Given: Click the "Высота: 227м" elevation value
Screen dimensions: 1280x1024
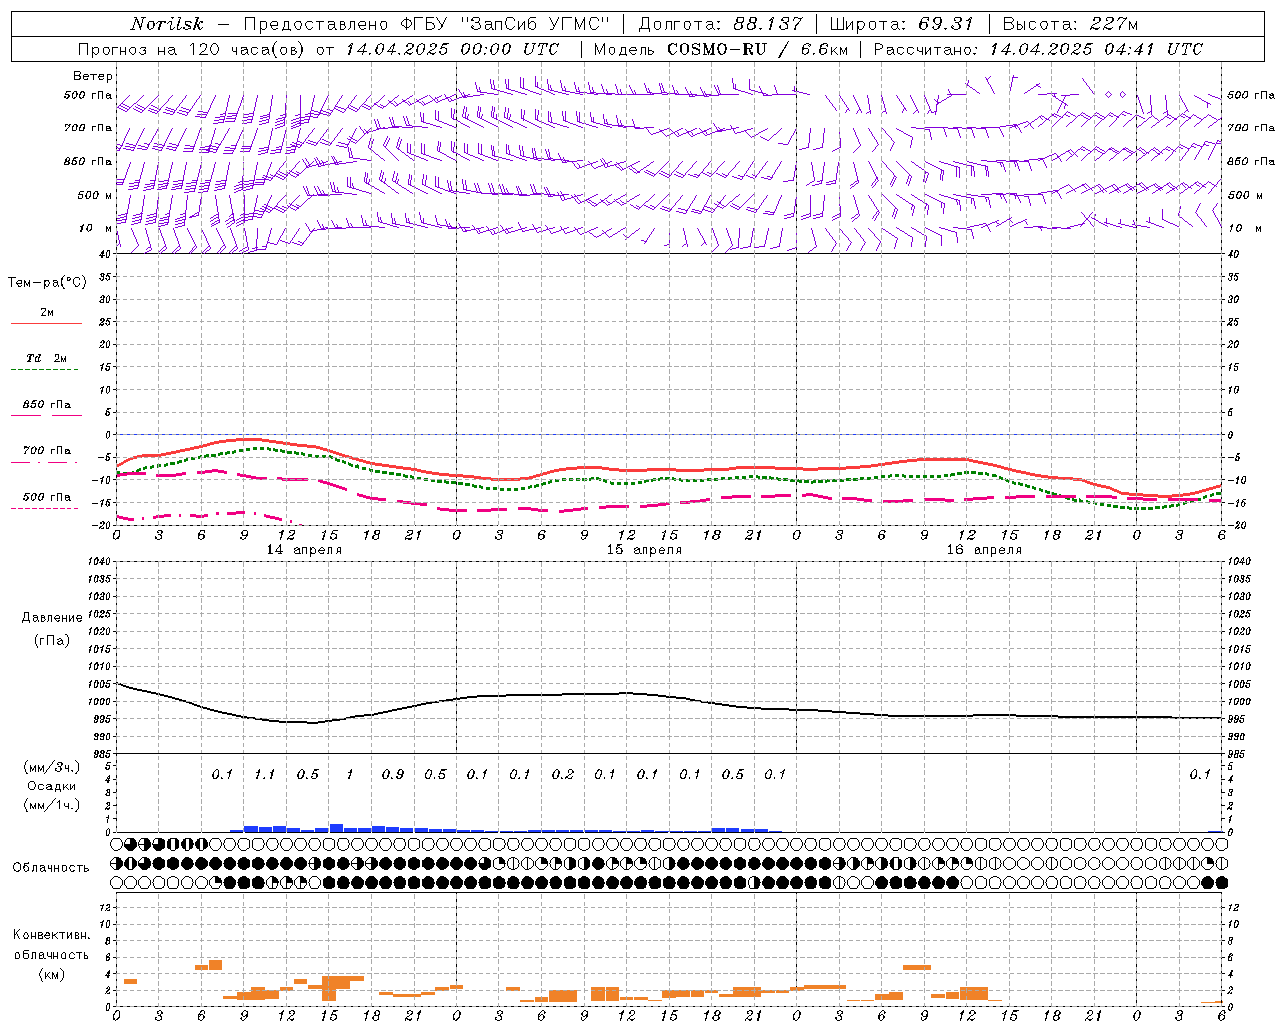Looking at the screenshot, I should [1070, 24].
